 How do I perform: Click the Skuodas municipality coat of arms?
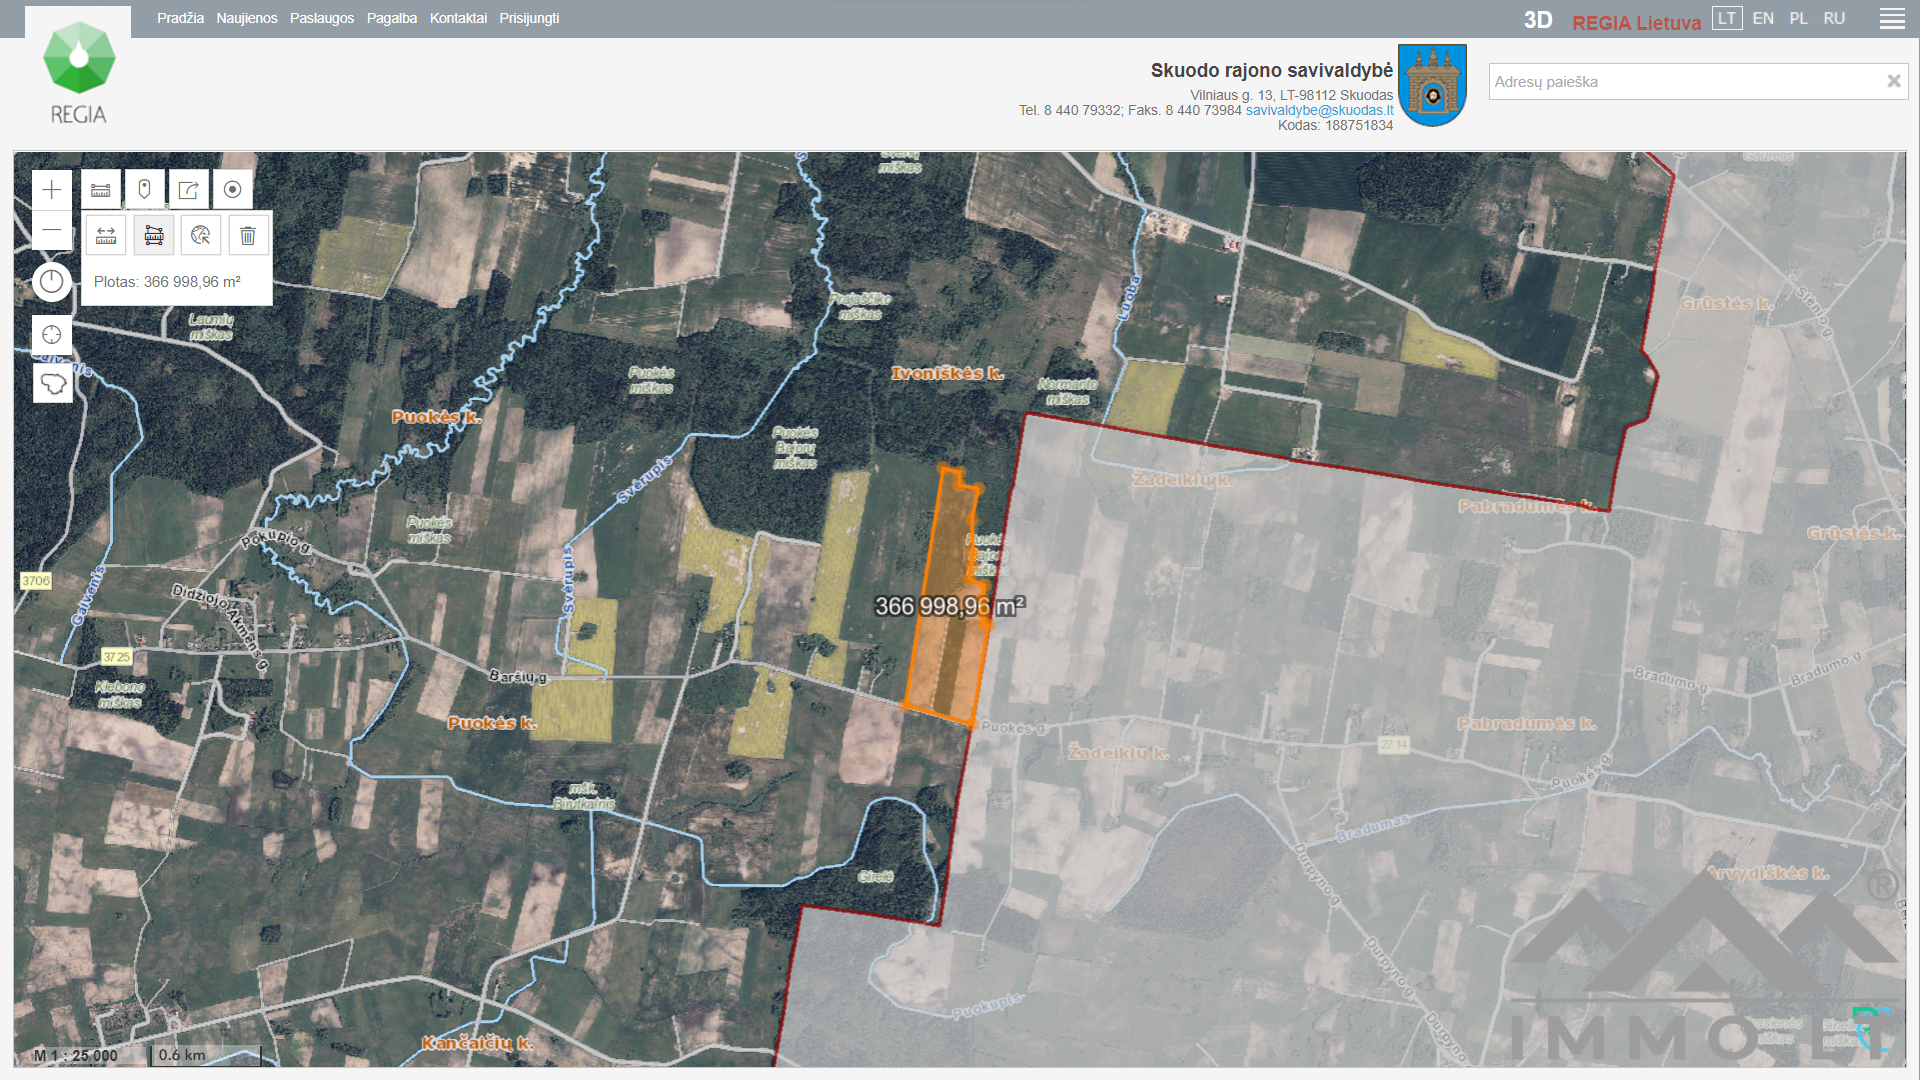click(x=1432, y=85)
